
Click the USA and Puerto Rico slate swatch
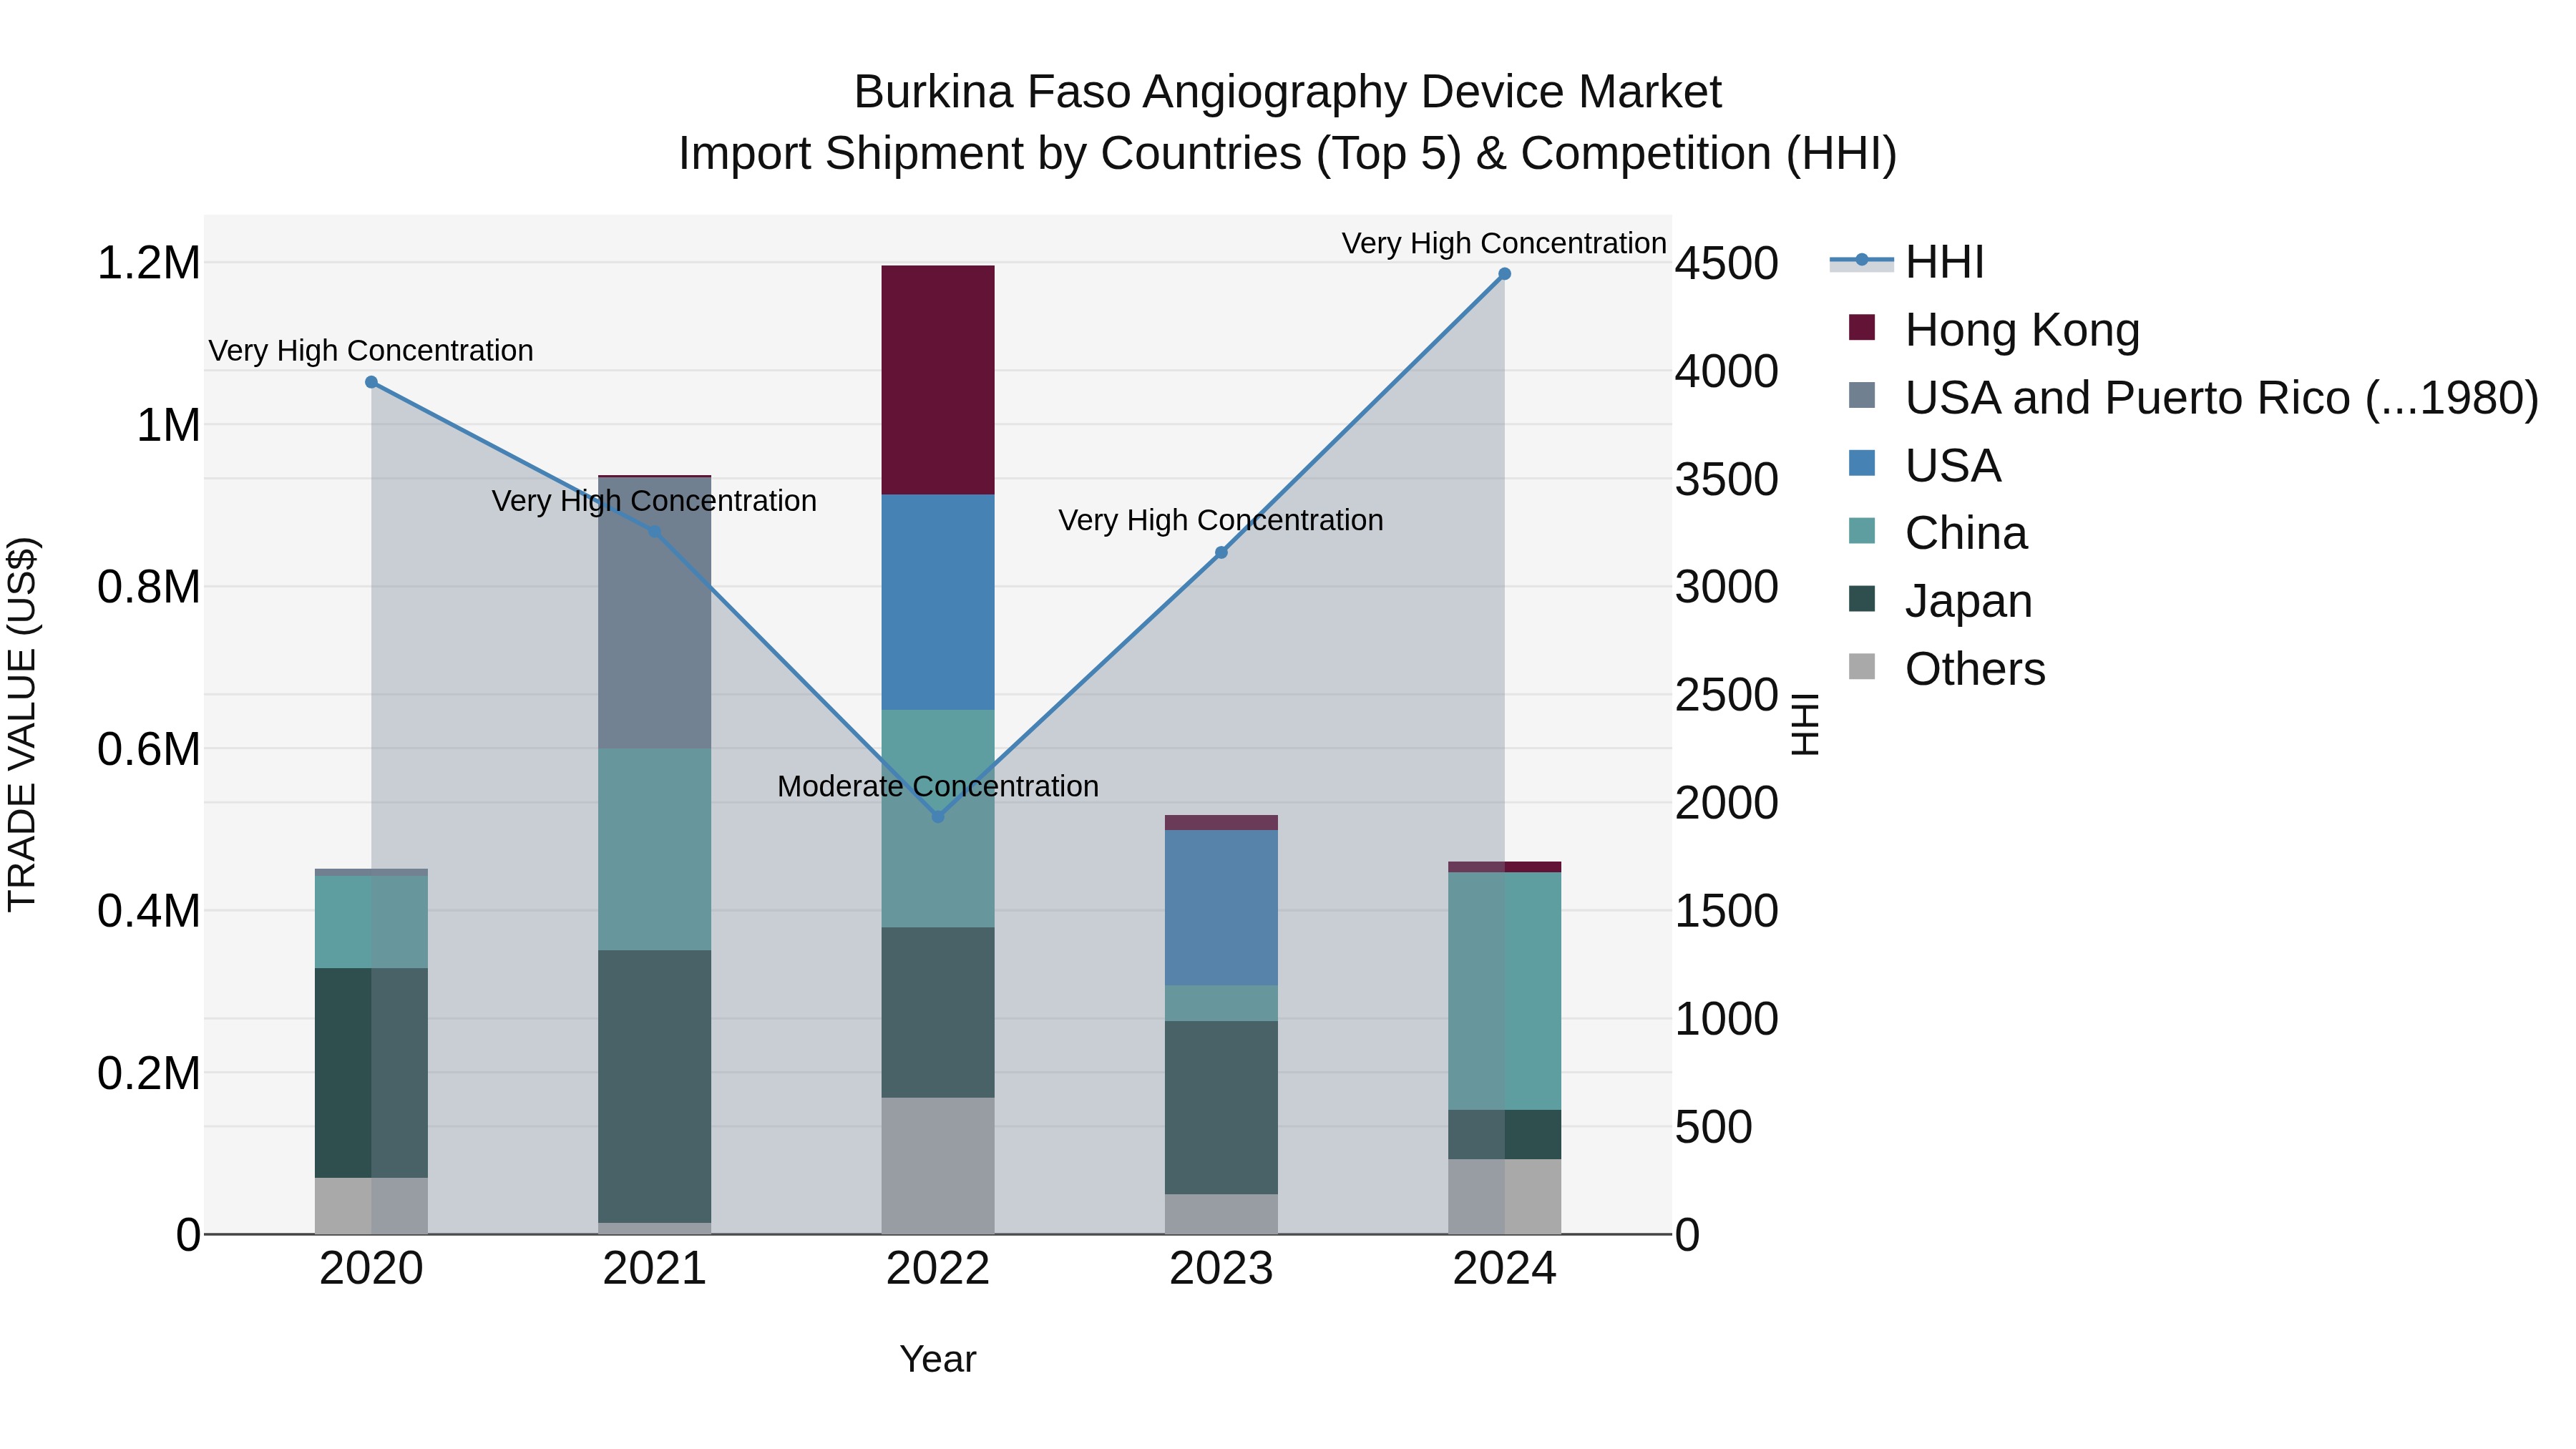click(x=1862, y=395)
